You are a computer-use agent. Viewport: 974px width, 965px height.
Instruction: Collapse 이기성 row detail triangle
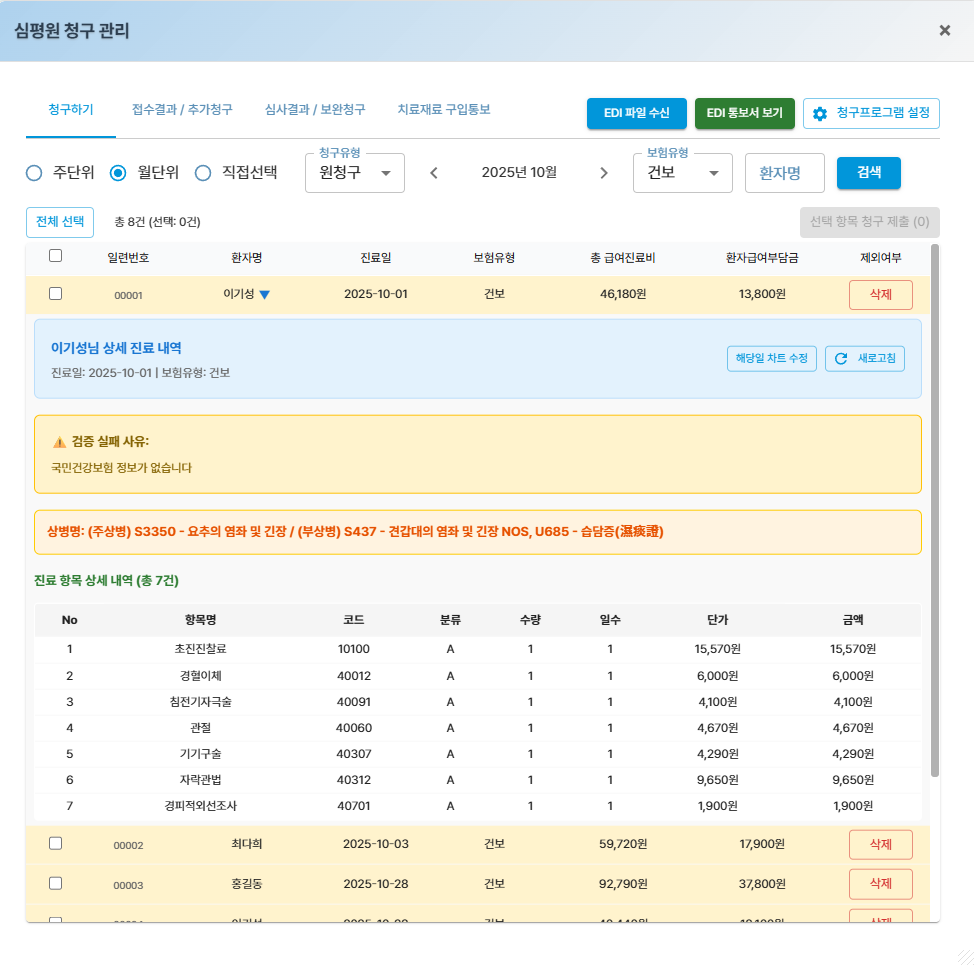tap(265, 295)
